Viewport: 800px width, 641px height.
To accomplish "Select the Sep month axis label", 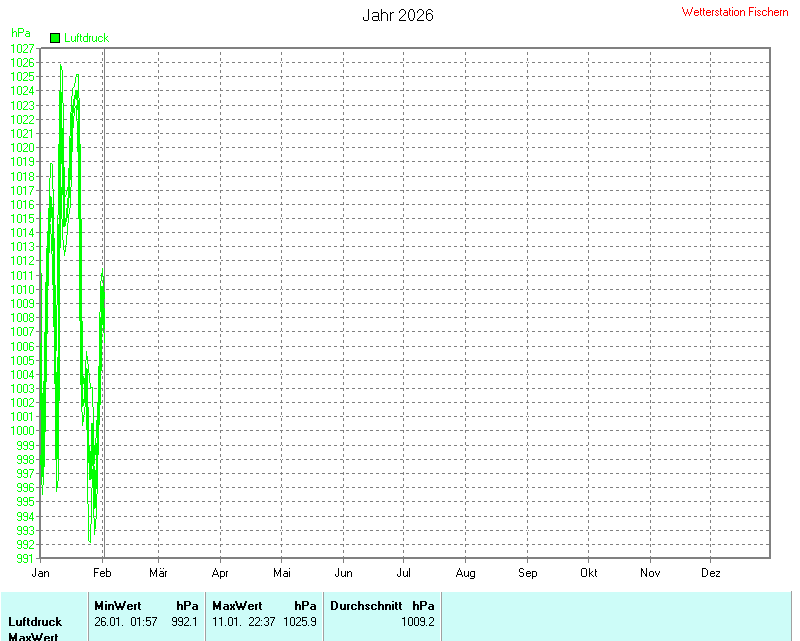I will (527, 573).
